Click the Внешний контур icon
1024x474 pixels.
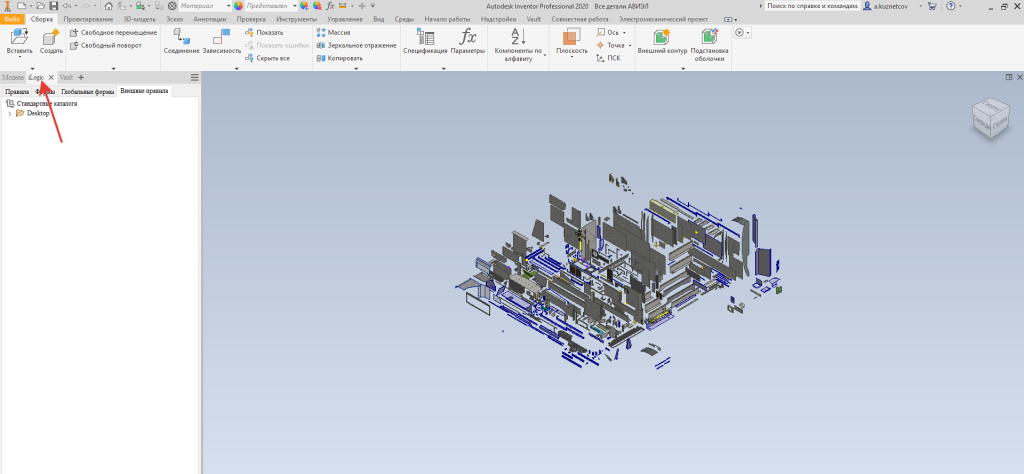(x=662, y=38)
